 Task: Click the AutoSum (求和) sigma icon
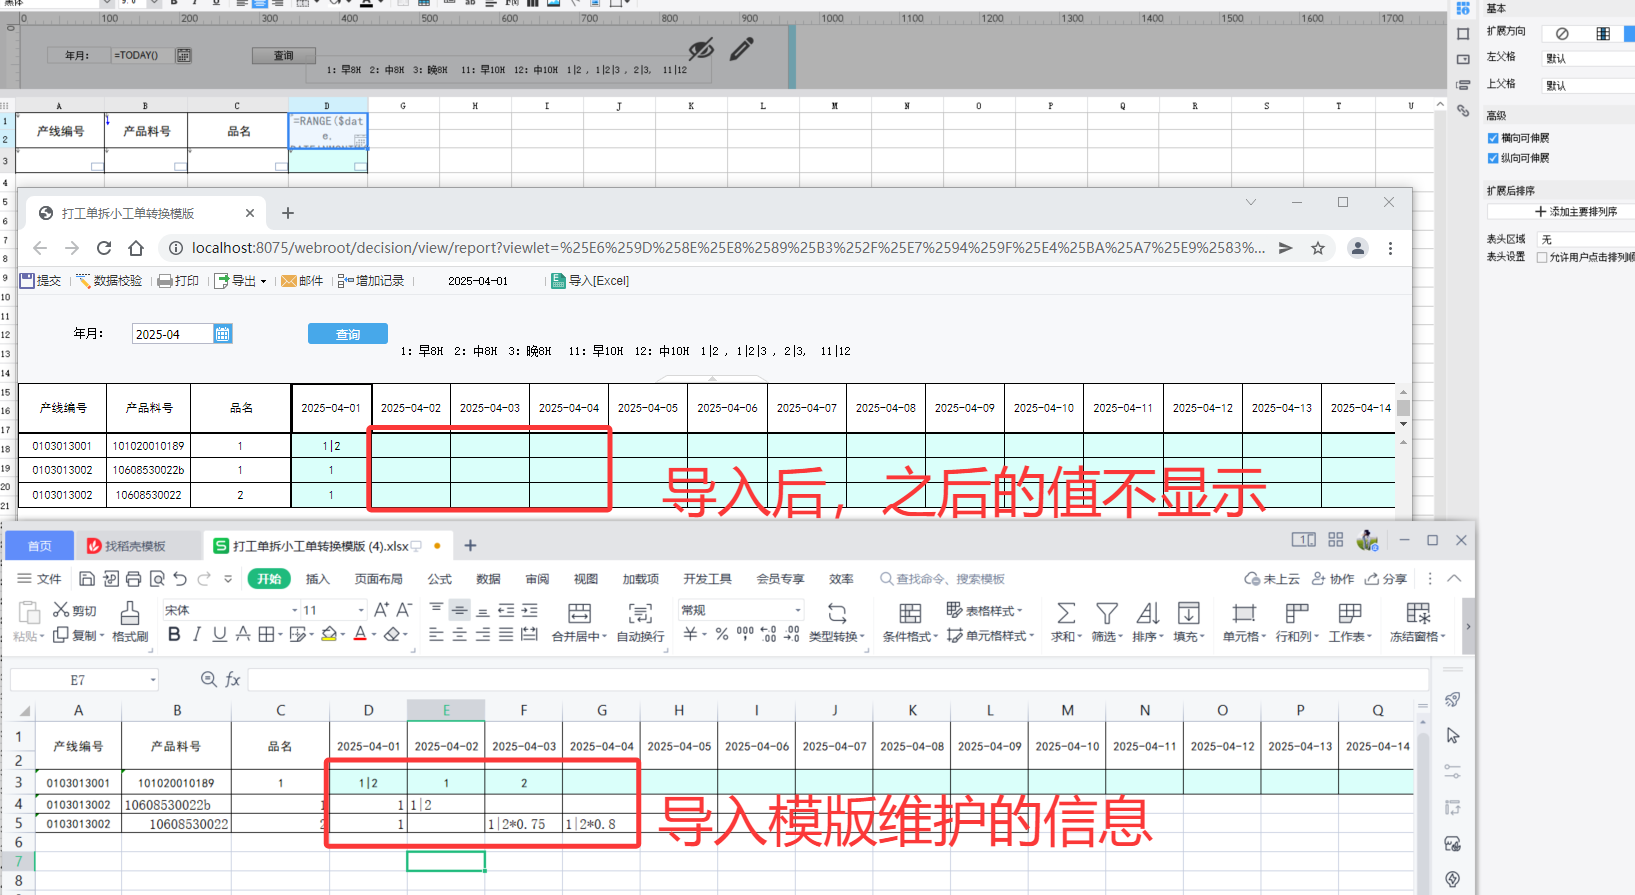click(x=1066, y=613)
